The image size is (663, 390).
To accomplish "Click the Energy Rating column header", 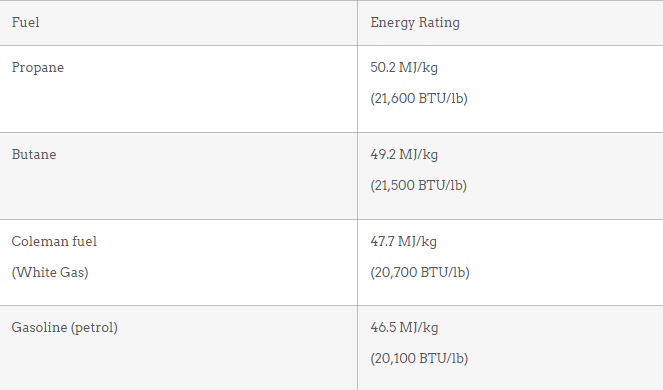I will click(415, 22).
